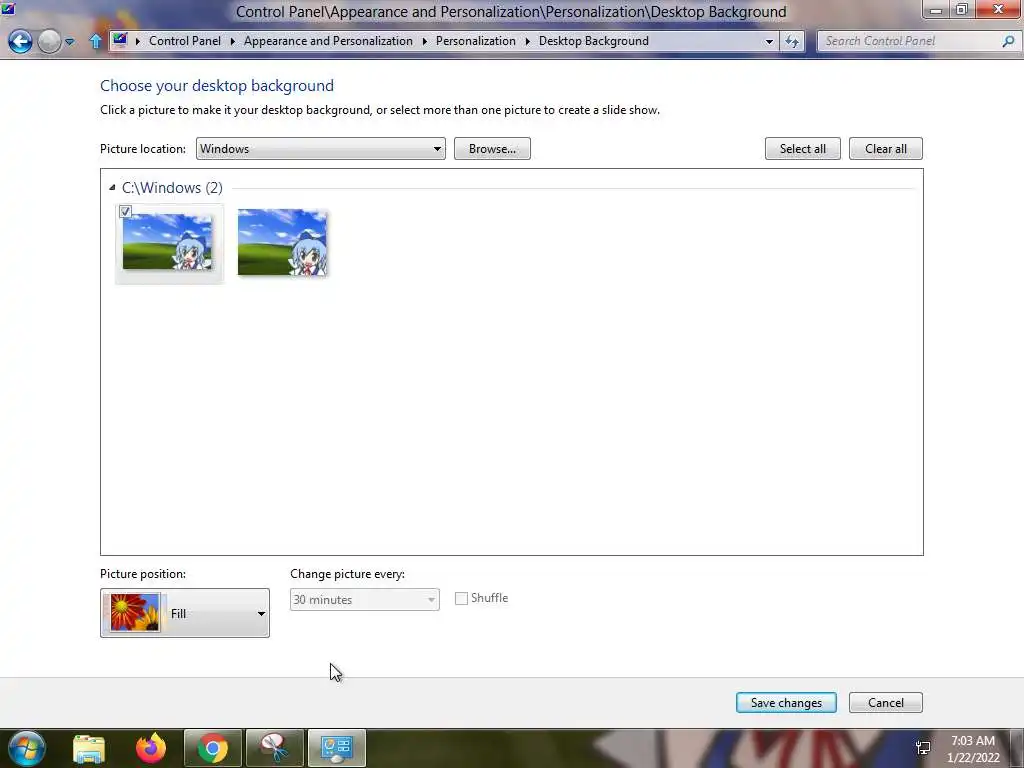1024x768 pixels.
Task: Click the Desktop Background breadcrumb
Action: coord(594,40)
